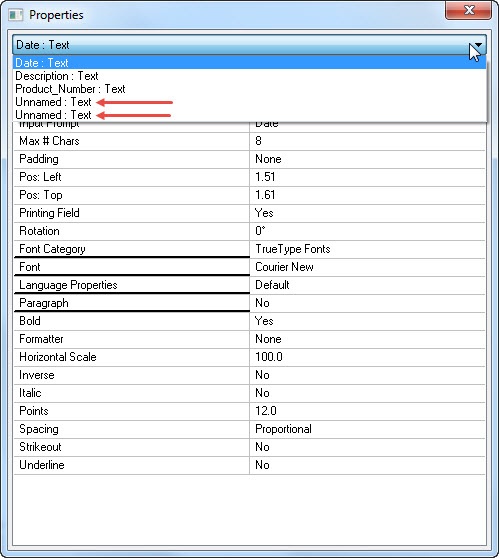Edit the Pos: Left value 1.51
499x558 pixels.
[x=367, y=177]
